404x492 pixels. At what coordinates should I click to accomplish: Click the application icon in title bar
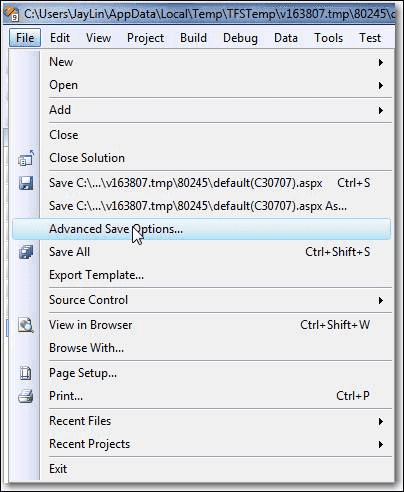tap(12, 13)
